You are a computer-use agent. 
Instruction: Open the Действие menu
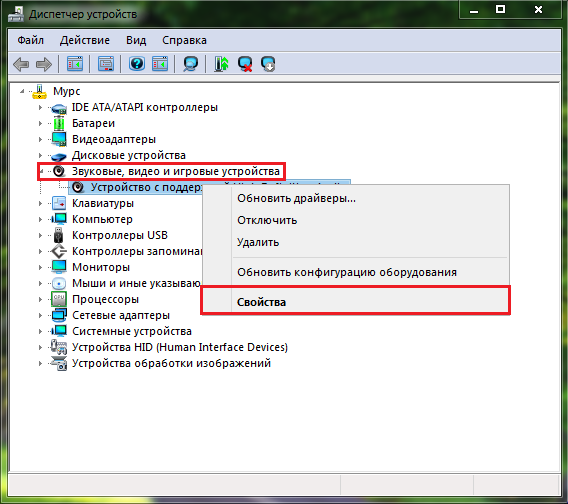click(85, 40)
